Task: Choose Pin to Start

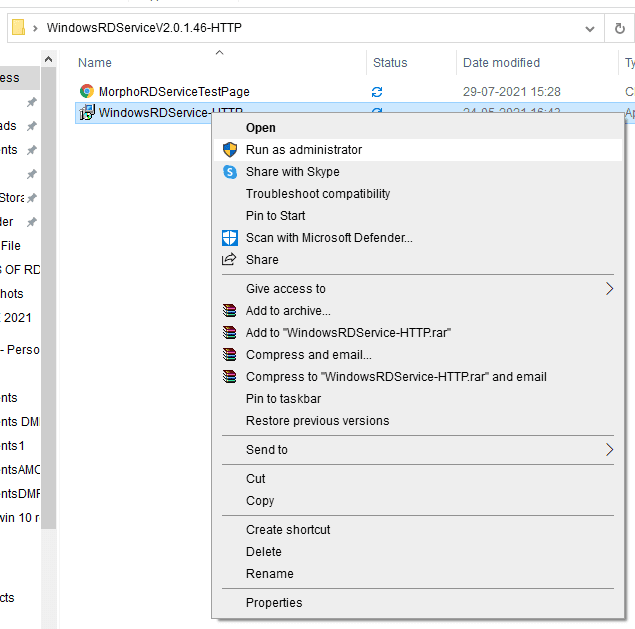Action: pos(418,215)
